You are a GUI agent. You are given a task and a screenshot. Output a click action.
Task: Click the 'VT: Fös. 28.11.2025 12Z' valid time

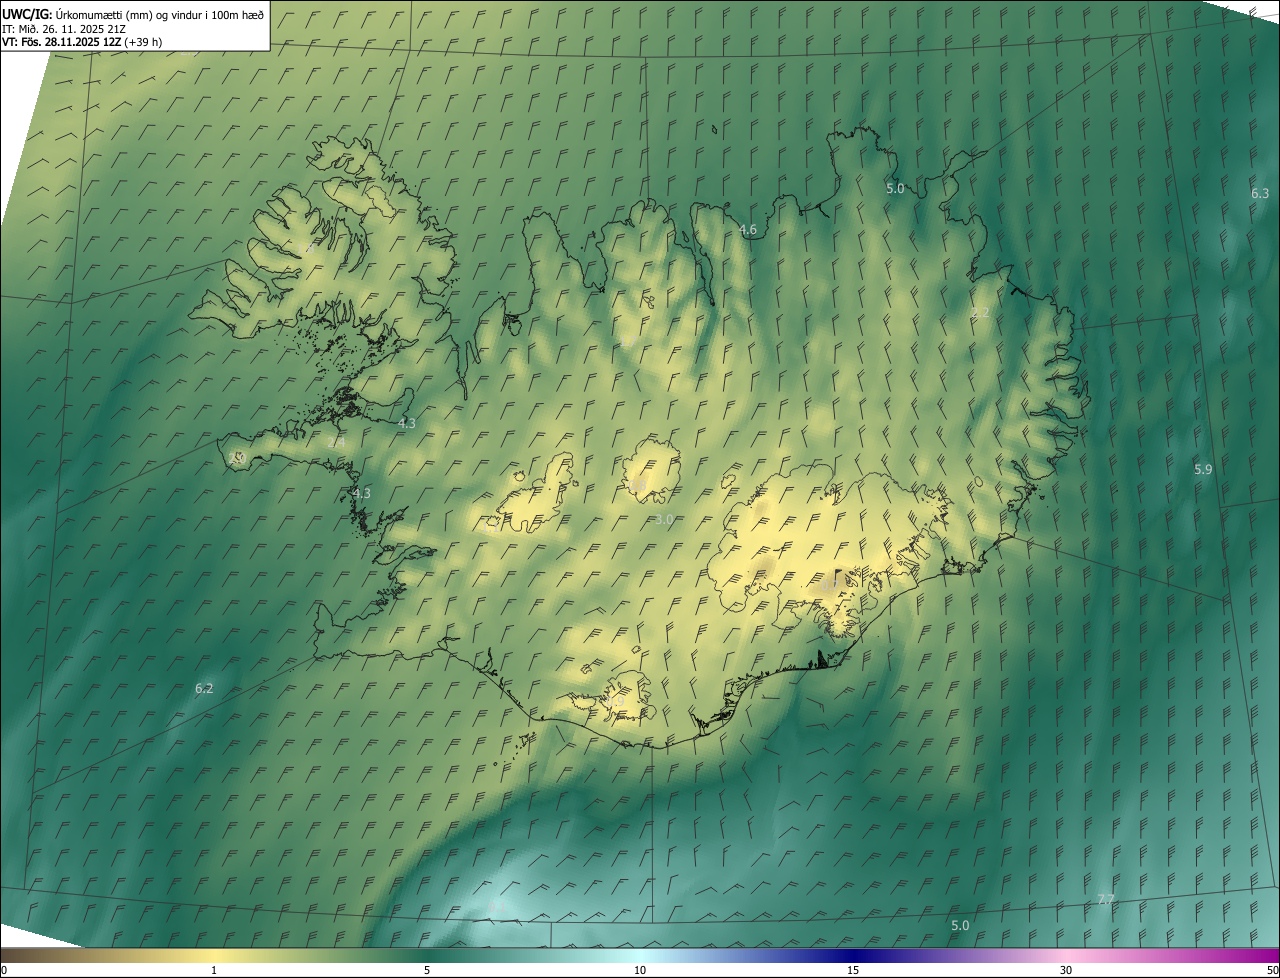point(61,42)
